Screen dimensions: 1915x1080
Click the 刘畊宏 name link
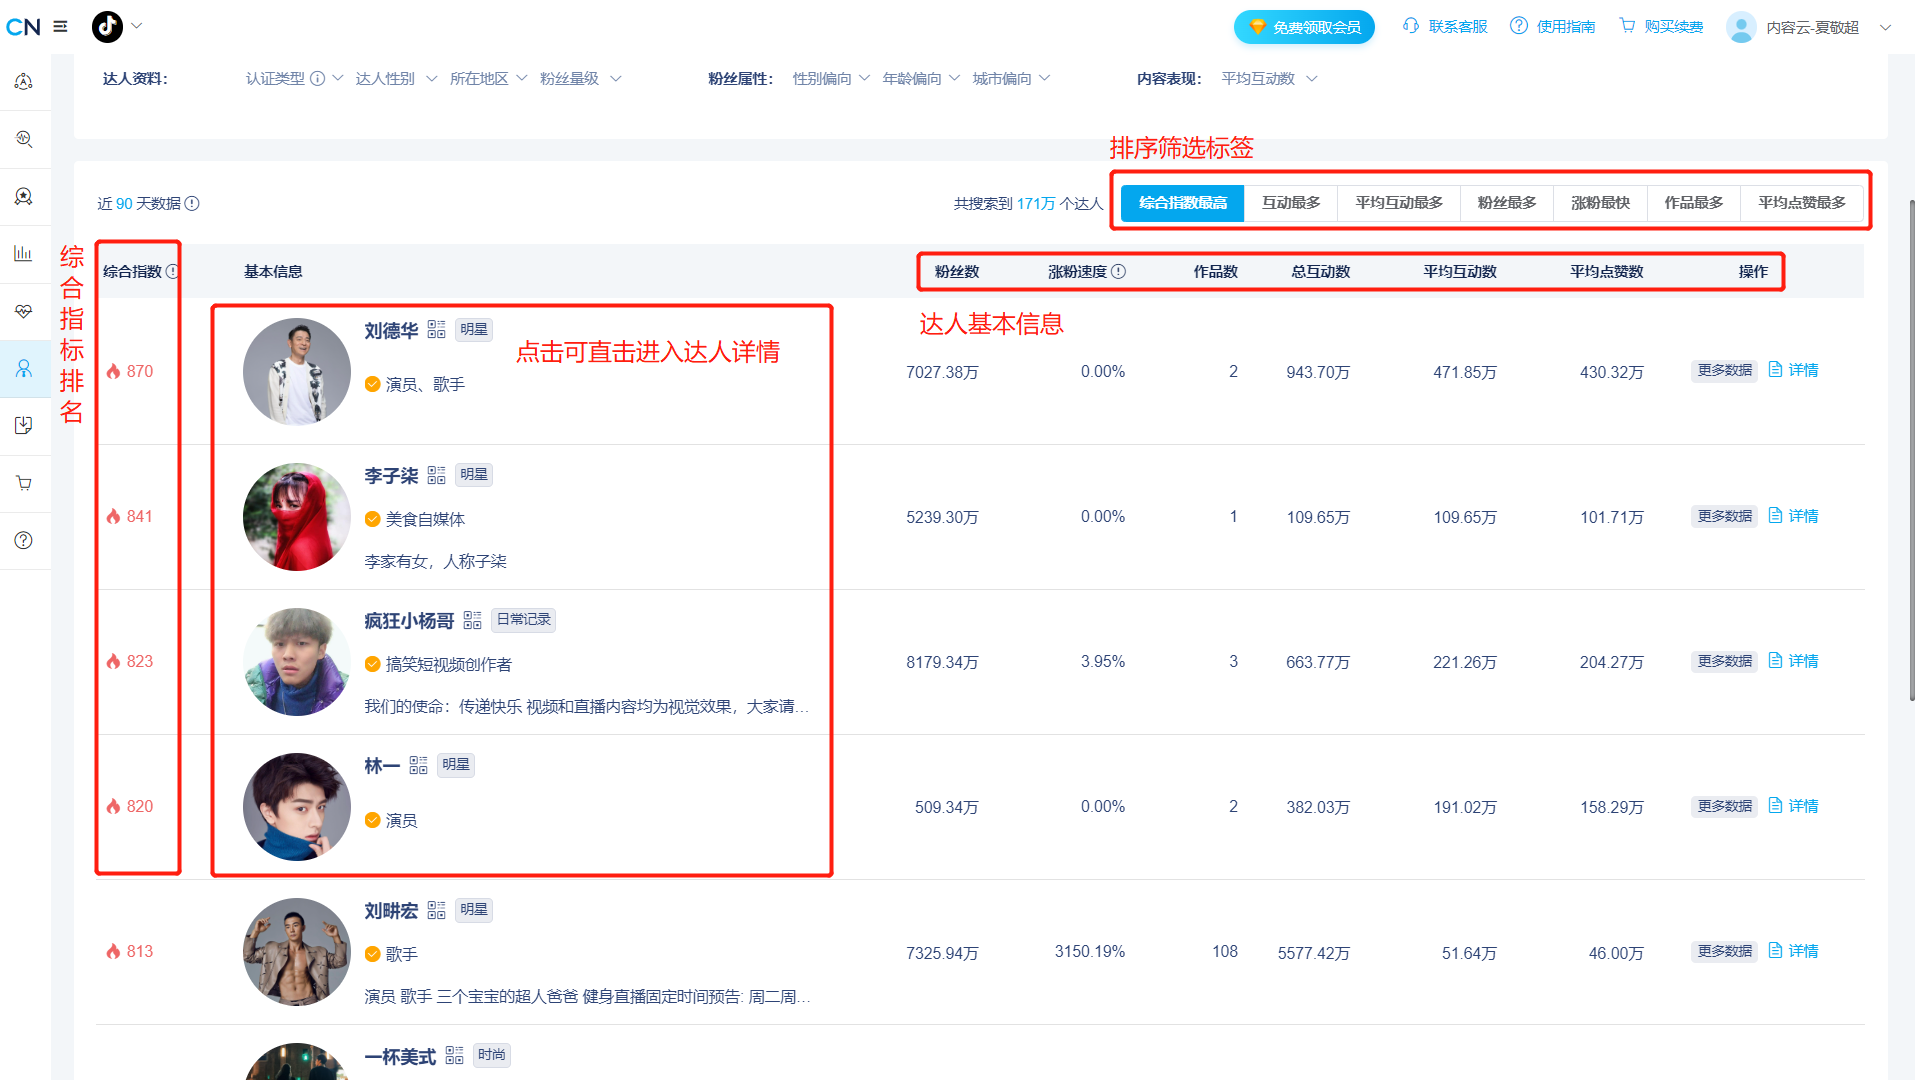tap(391, 911)
